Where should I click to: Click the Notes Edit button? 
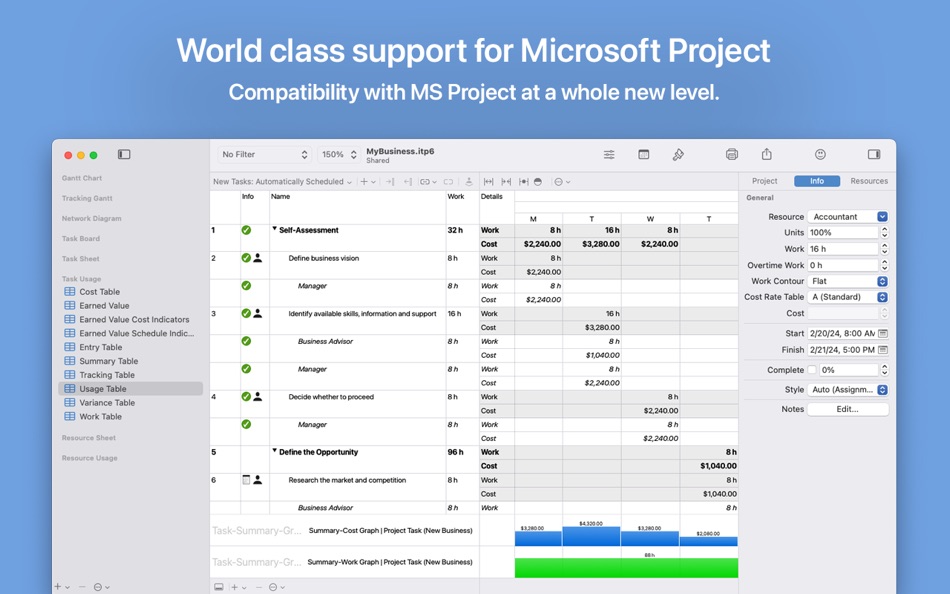pos(848,409)
